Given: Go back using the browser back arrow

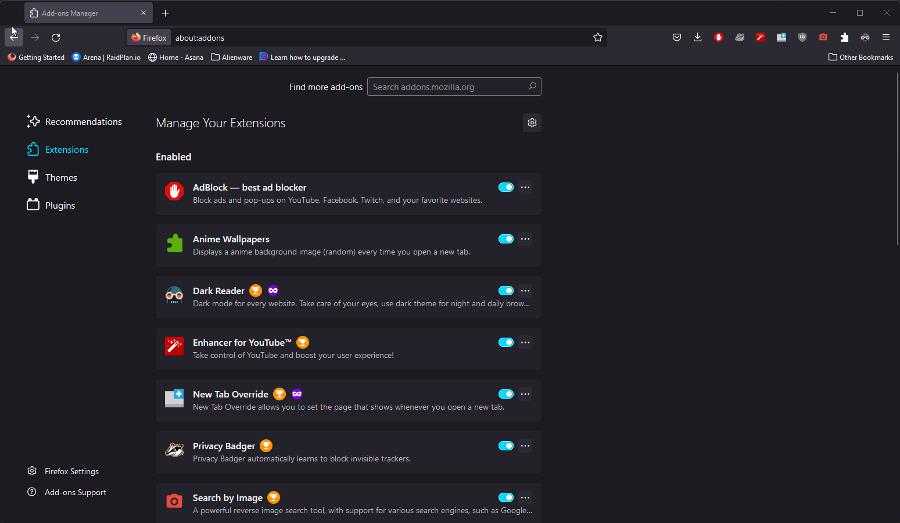Looking at the screenshot, I should (x=14, y=37).
